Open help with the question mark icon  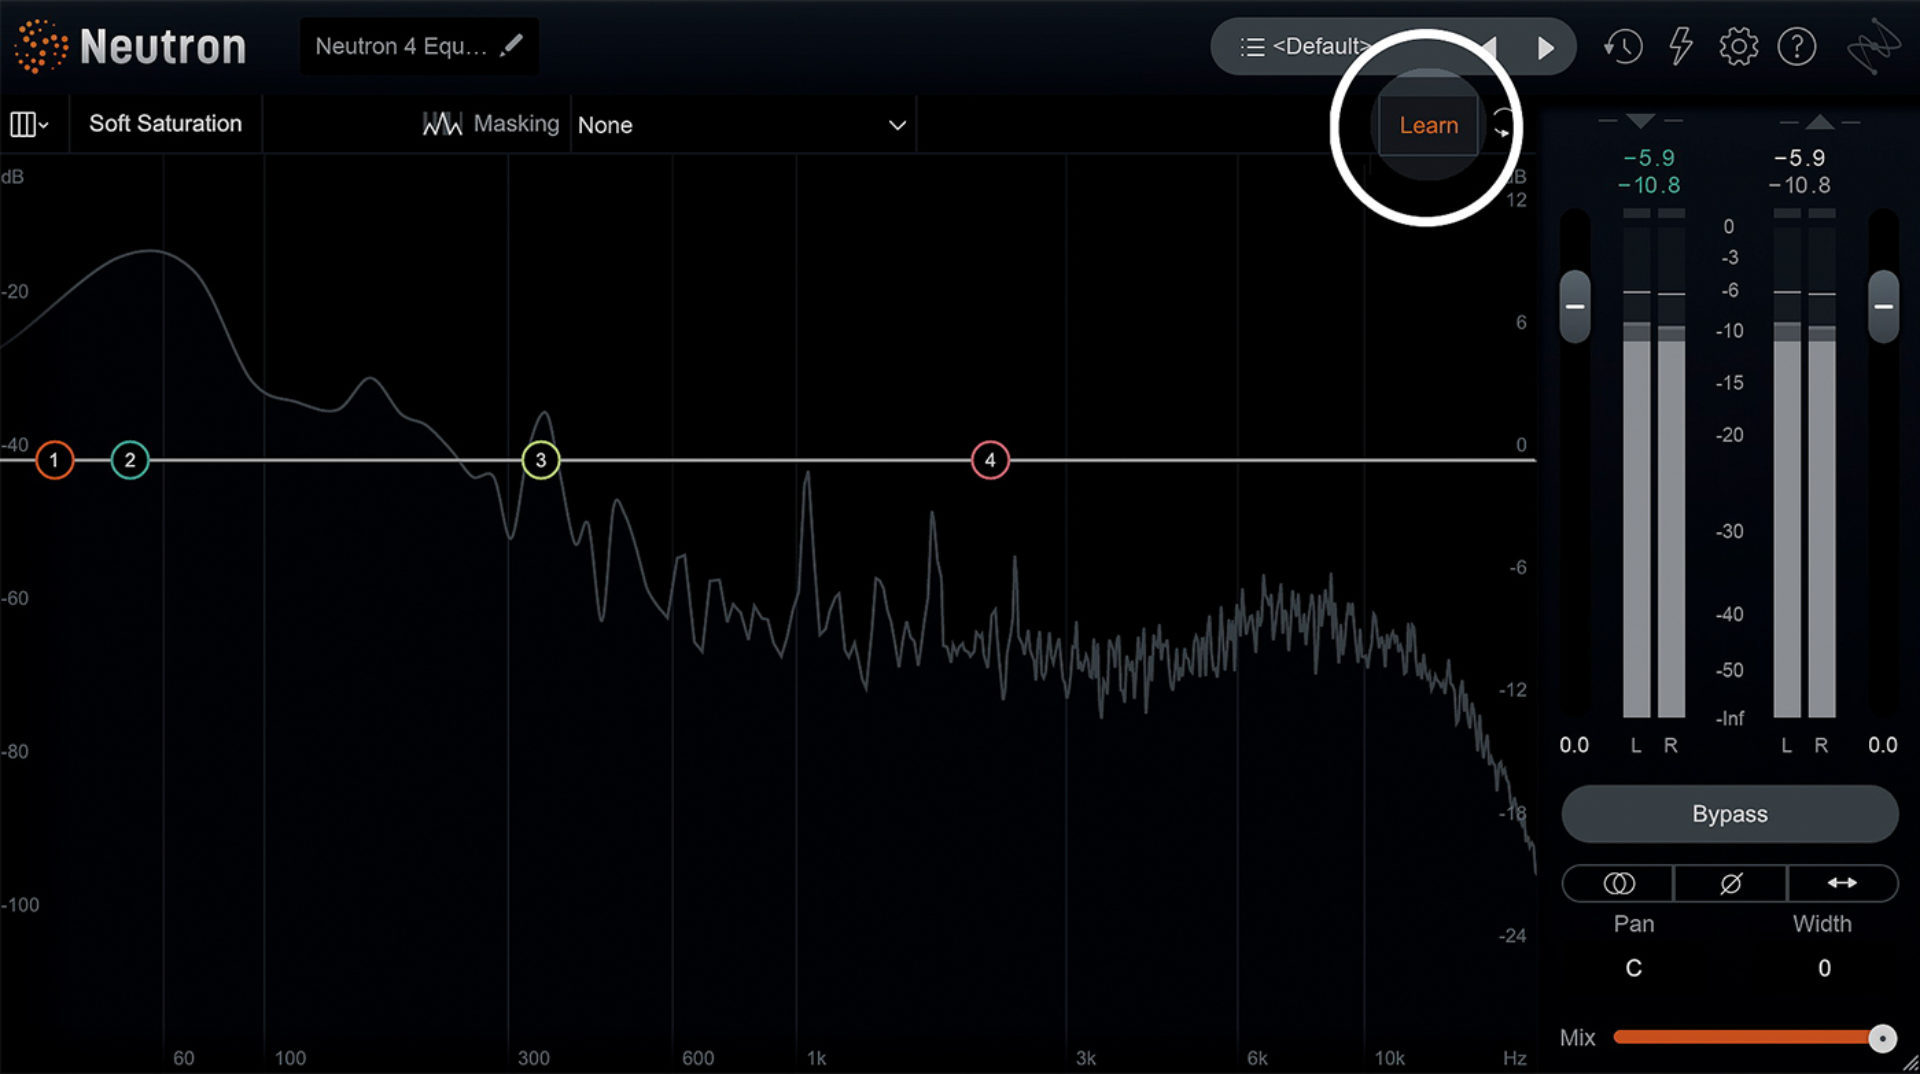[1797, 46]
